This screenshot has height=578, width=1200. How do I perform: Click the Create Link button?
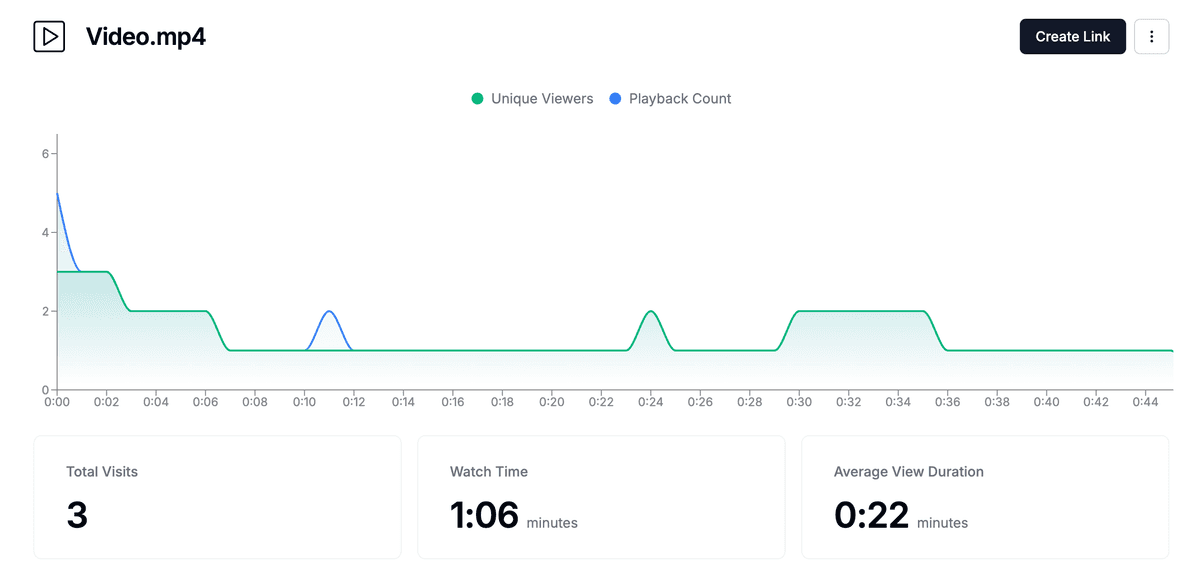[1072, 37]
